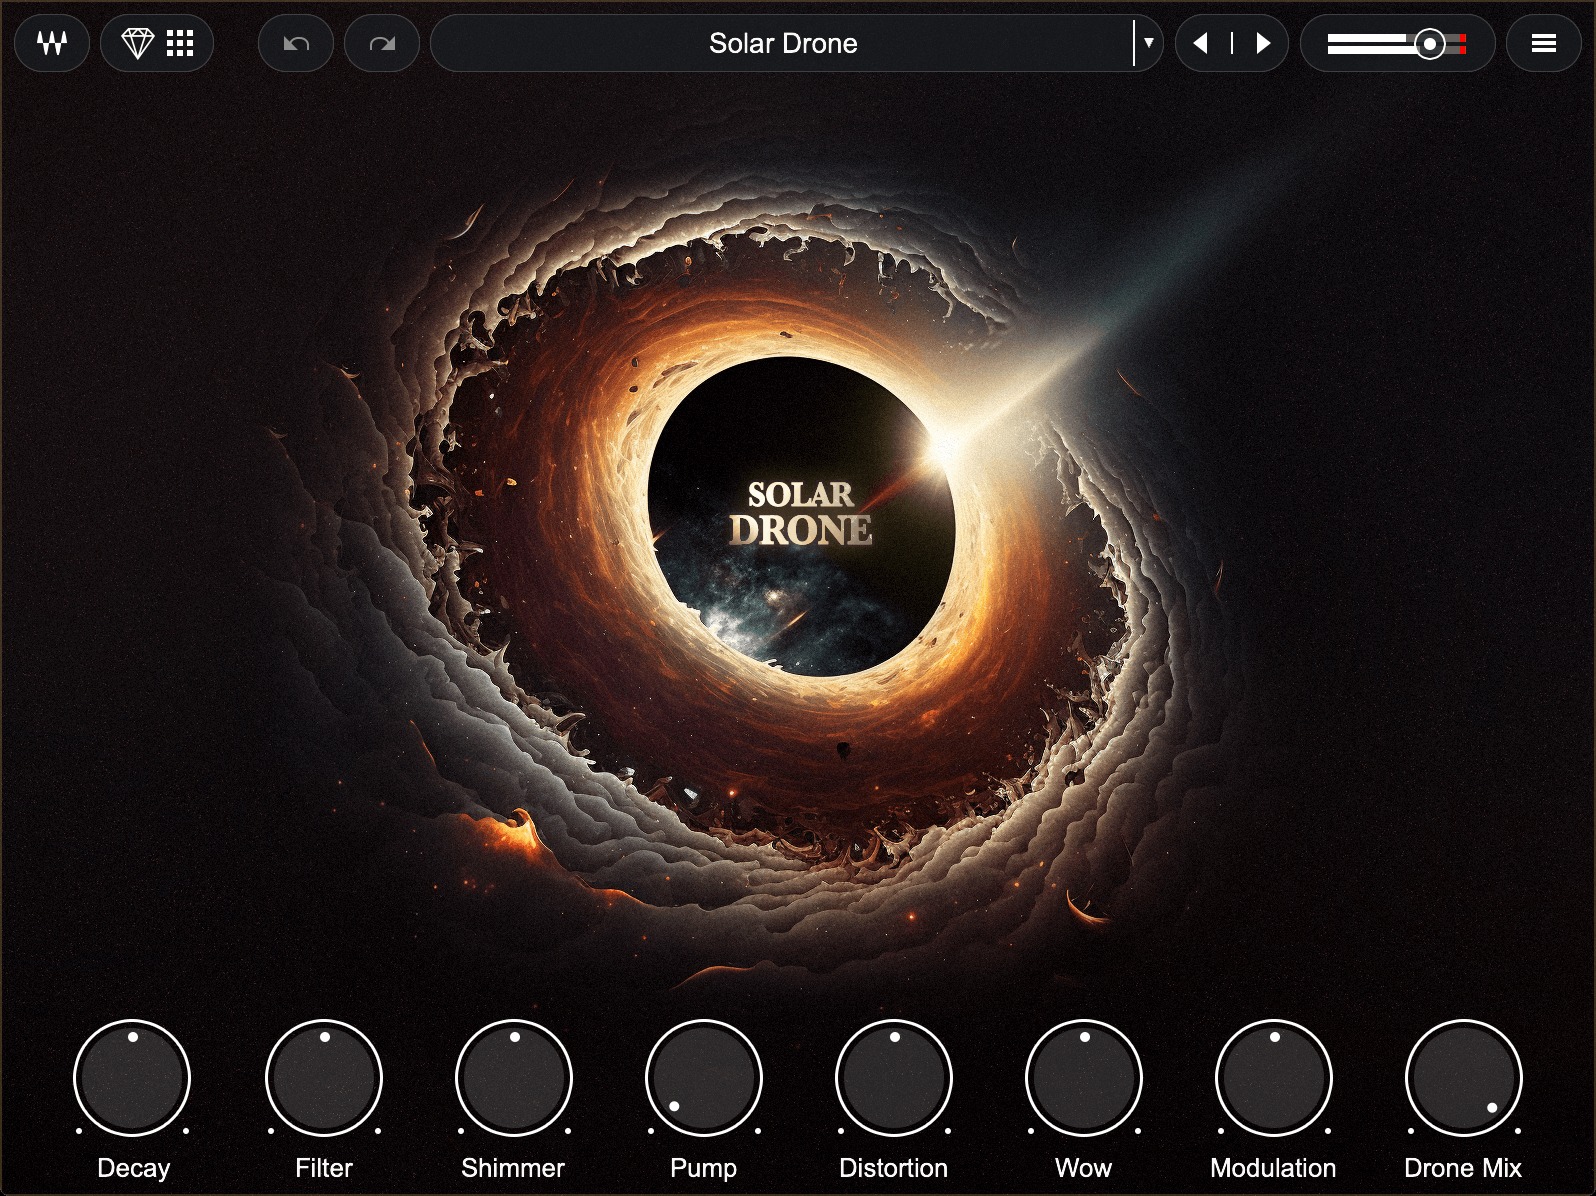Click the Pump knob

[704, 1078]
